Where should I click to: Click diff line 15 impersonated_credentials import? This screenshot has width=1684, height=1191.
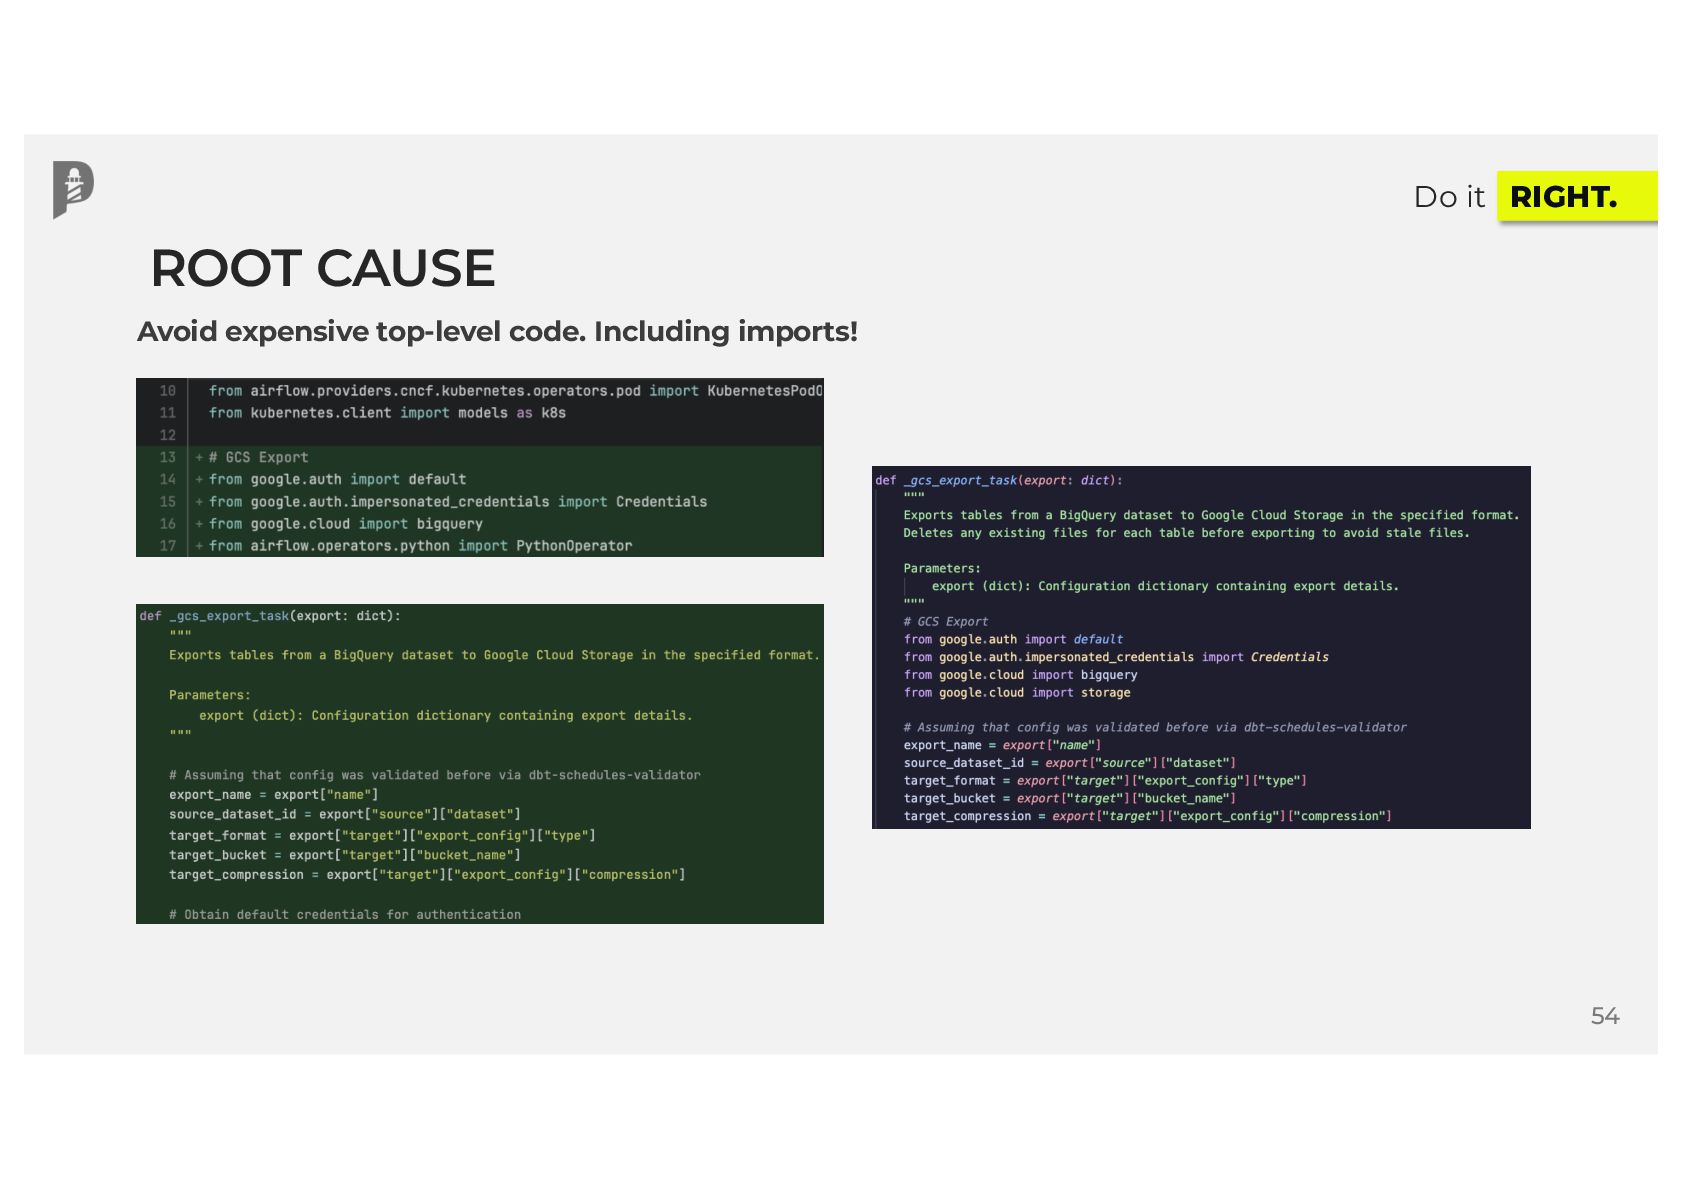pyautogui.click(x=457, y=501)
